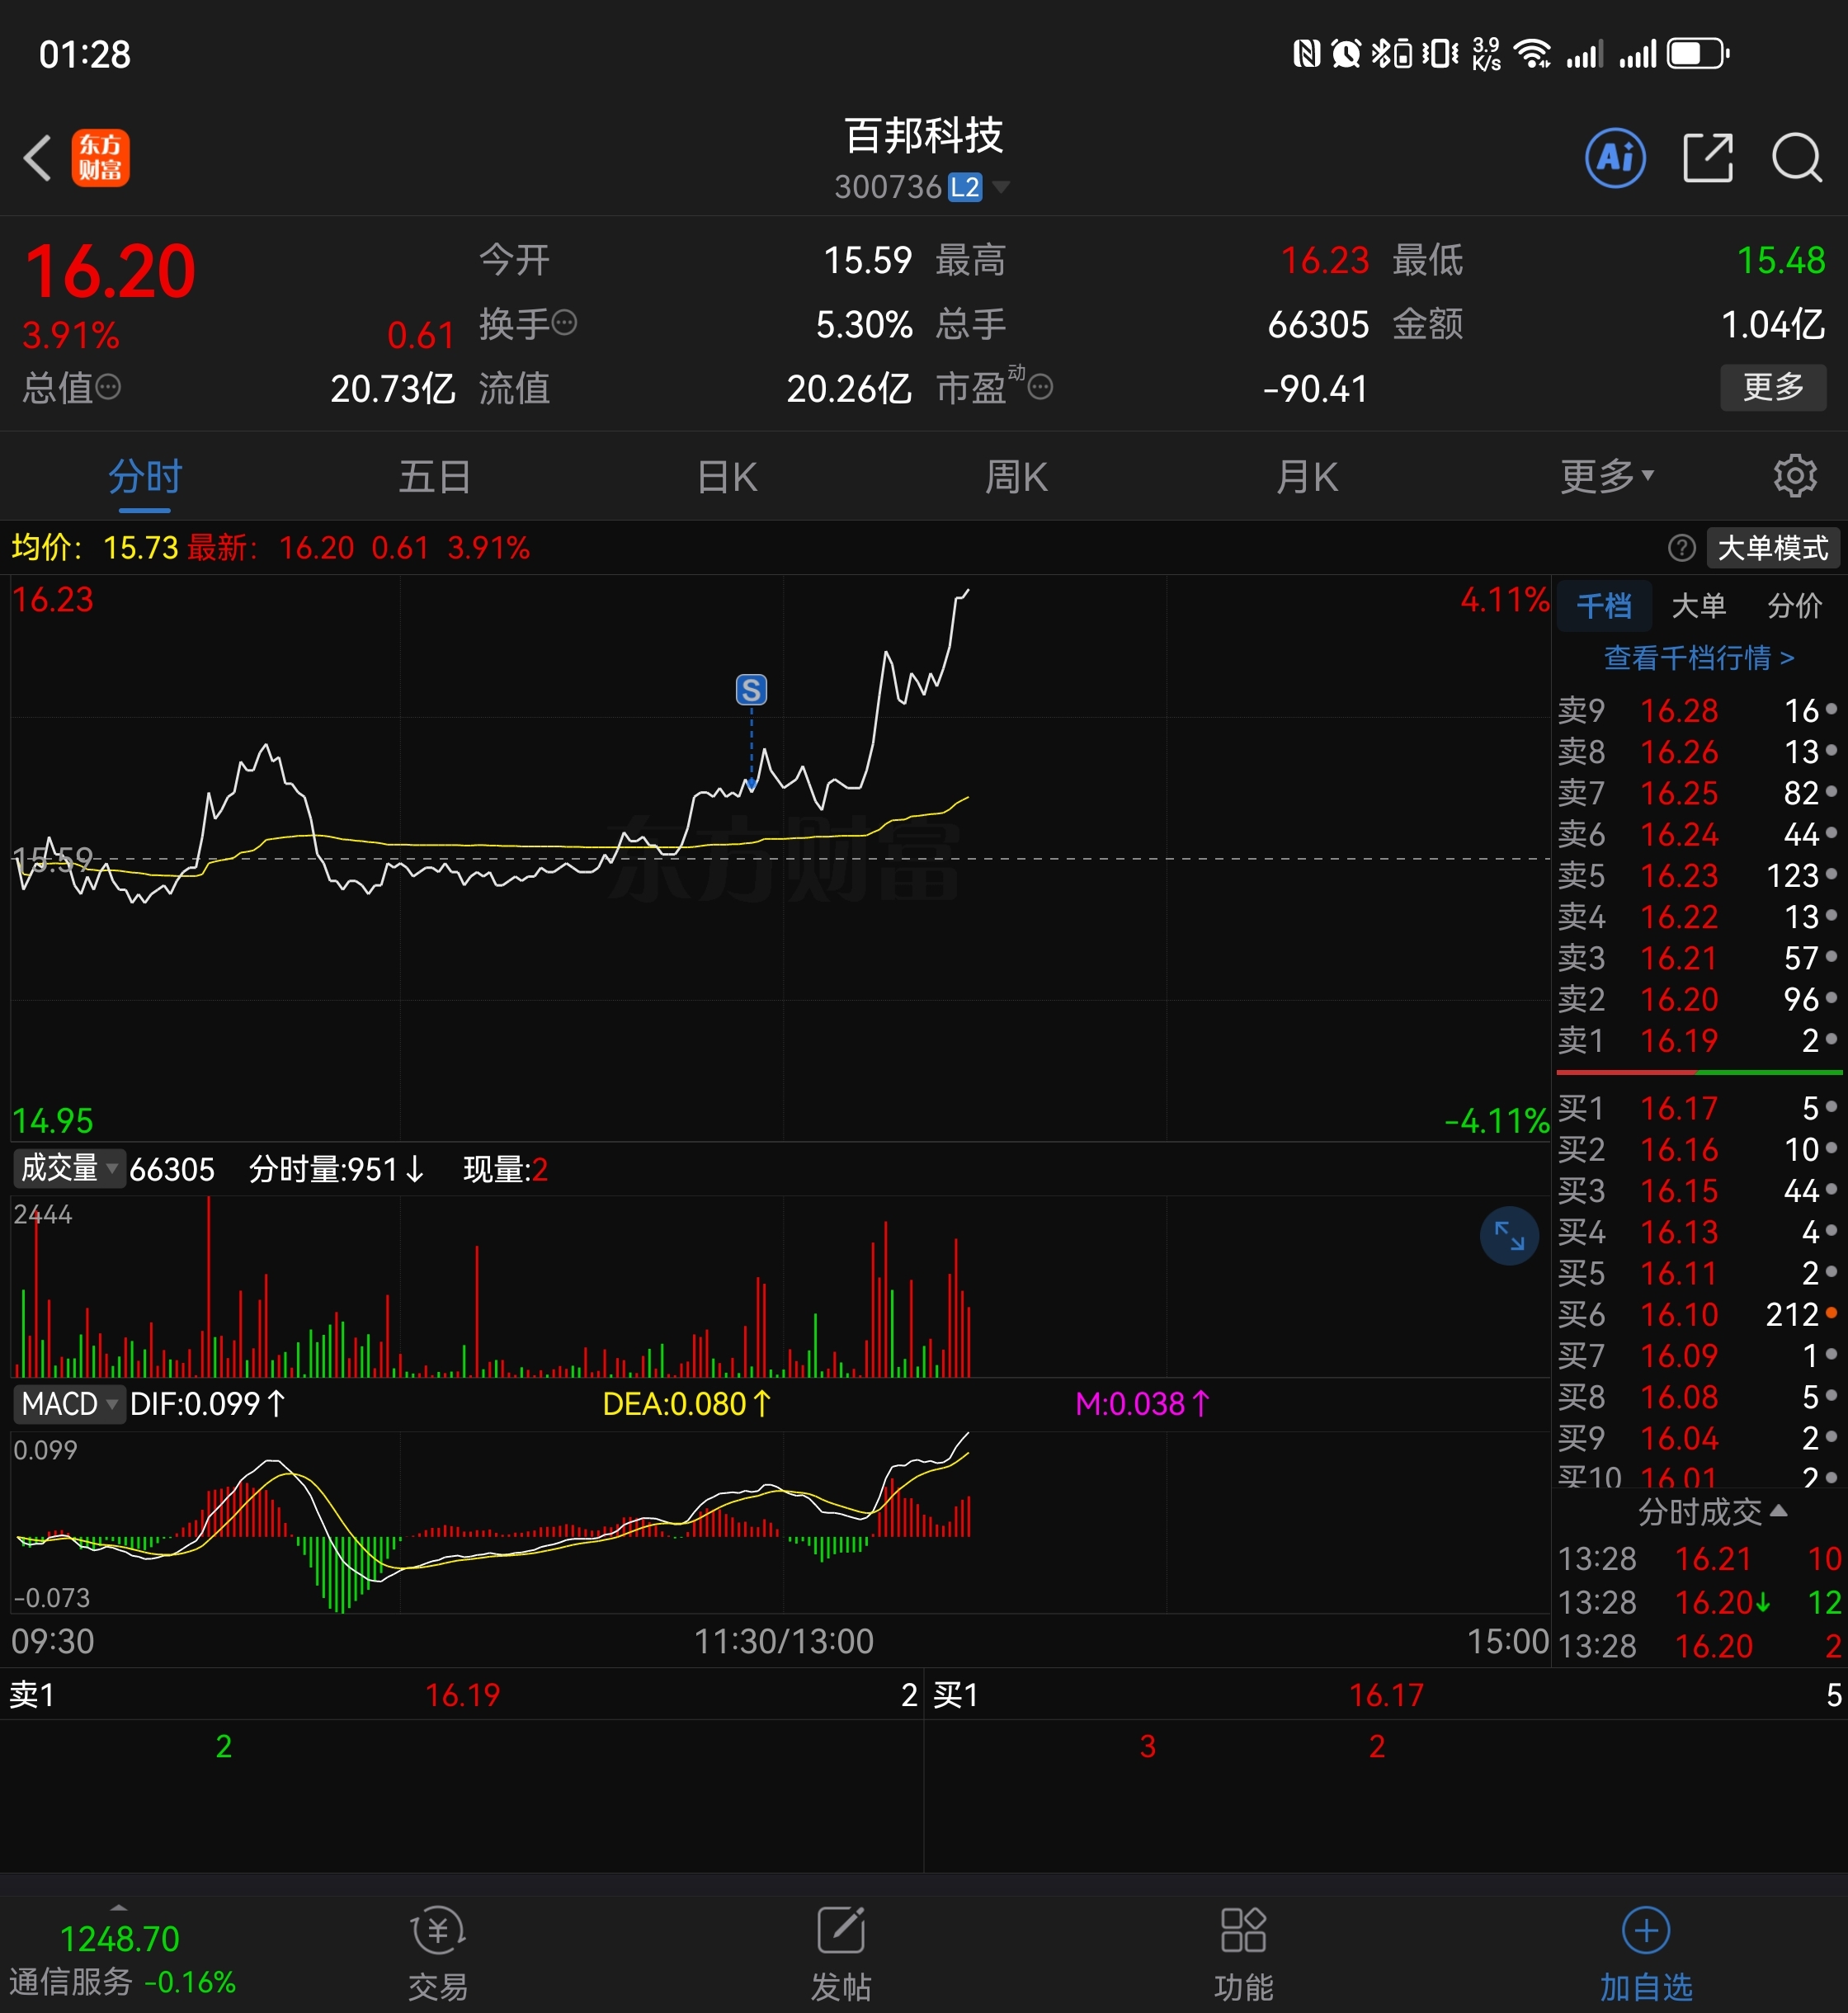Open the search magnifier icon
Image resolution: width=1848 pixels, height=2013 pixels.
(x=1796, y=158)
